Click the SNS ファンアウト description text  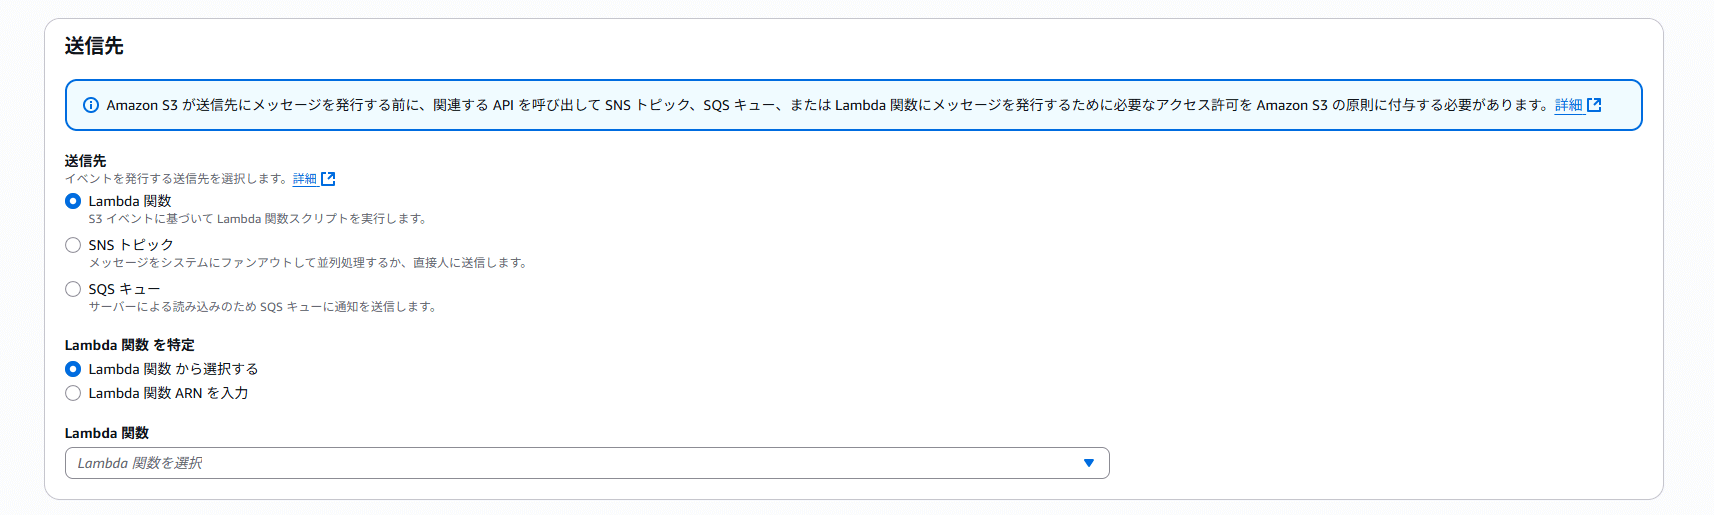point(307,263)
